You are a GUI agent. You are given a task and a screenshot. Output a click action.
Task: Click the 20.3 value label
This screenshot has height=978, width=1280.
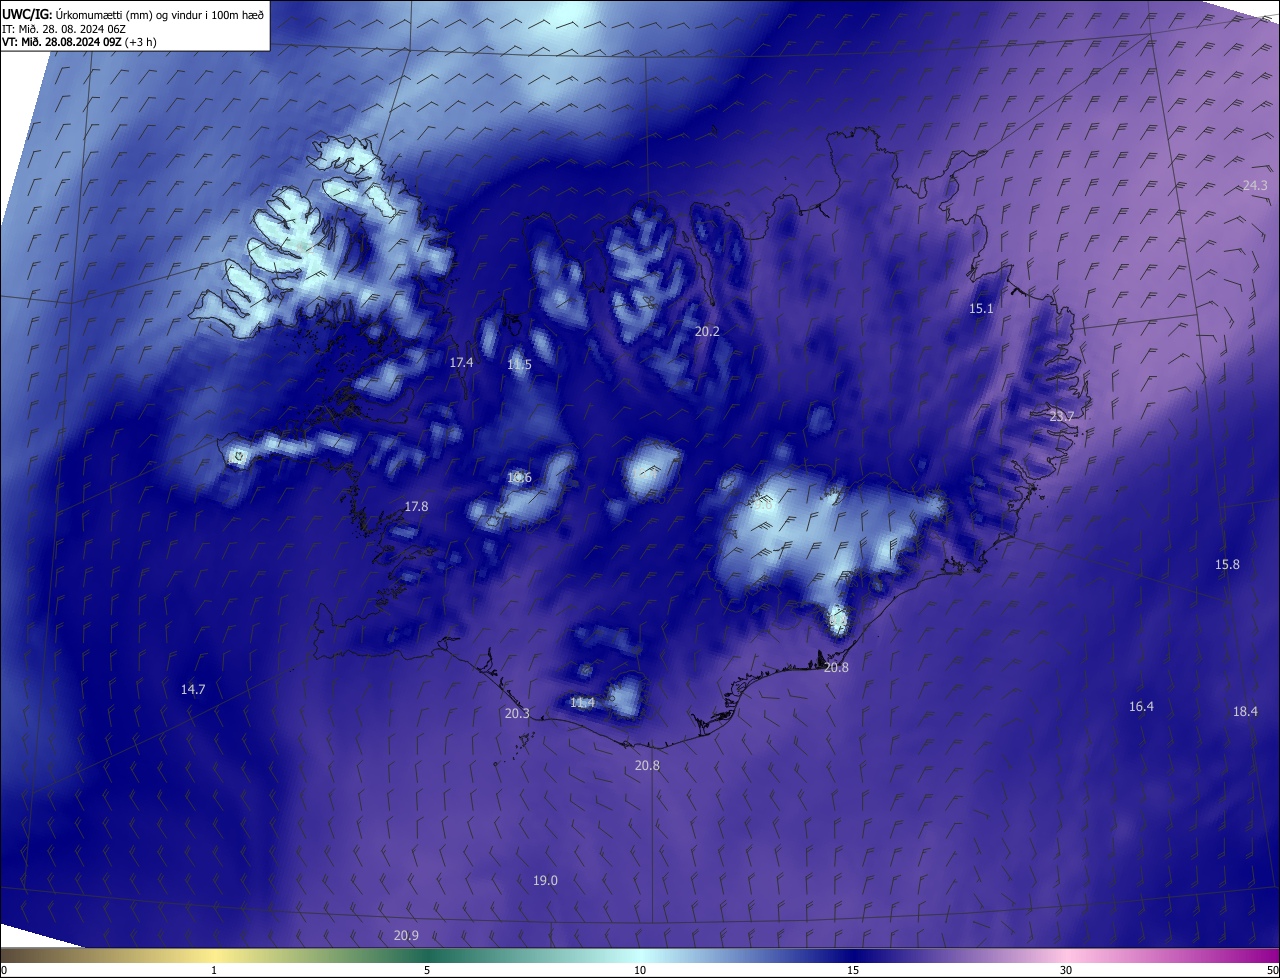pyautogui.click(x=517, y=713)
